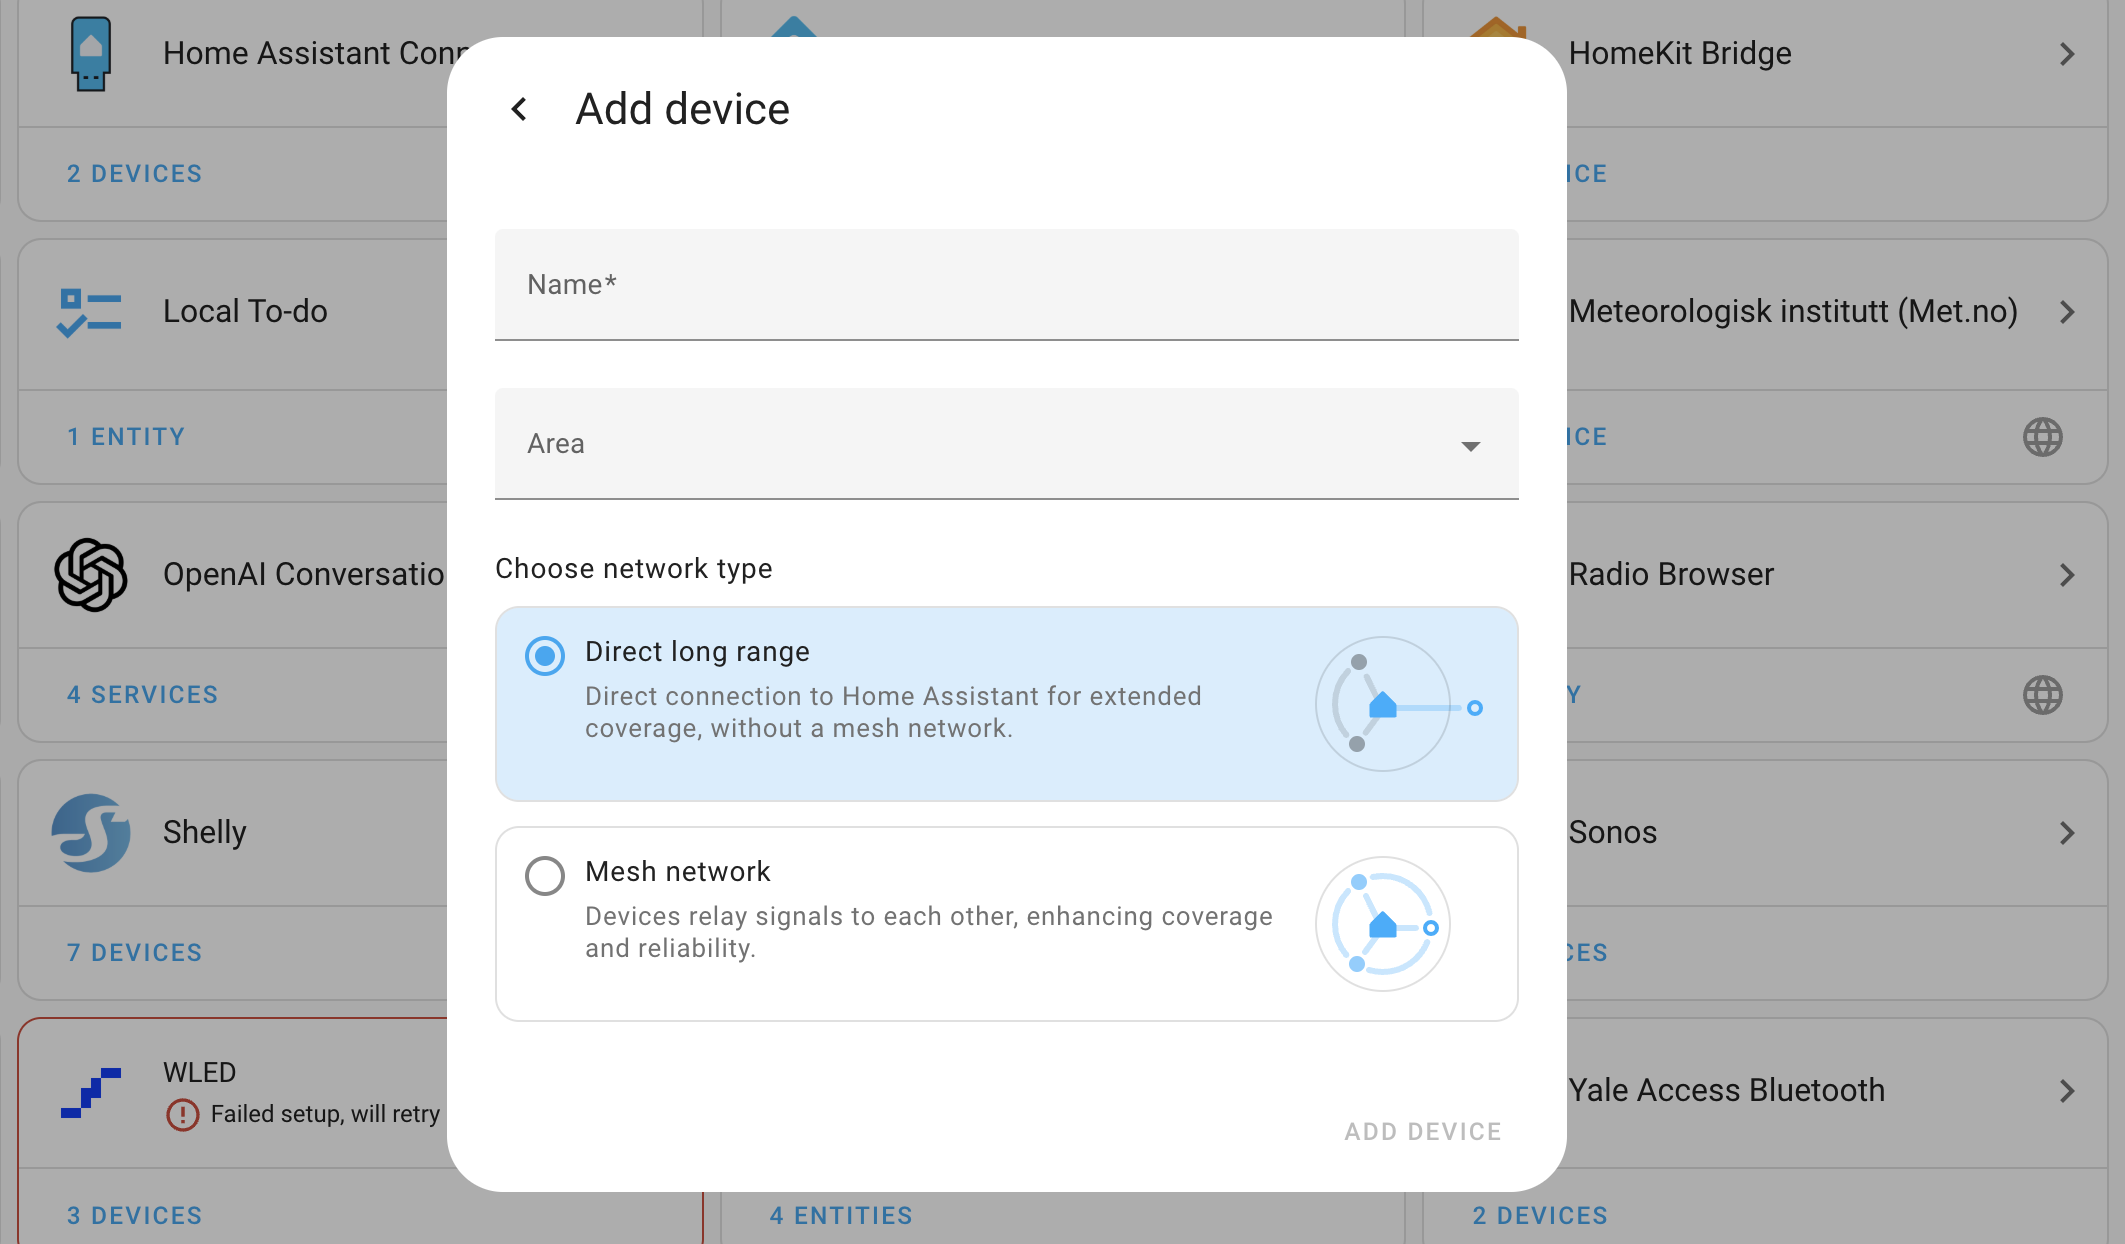Select the Direct long range radio button
The height and width of the screenshot is (1244, 2125).
[x=544, y=656]
